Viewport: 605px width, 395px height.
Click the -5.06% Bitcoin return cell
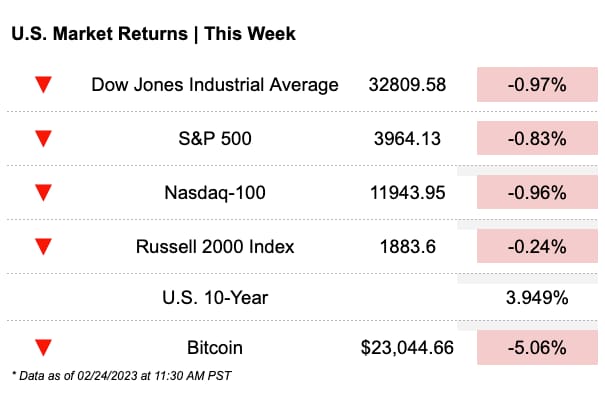tap(537, 347)
